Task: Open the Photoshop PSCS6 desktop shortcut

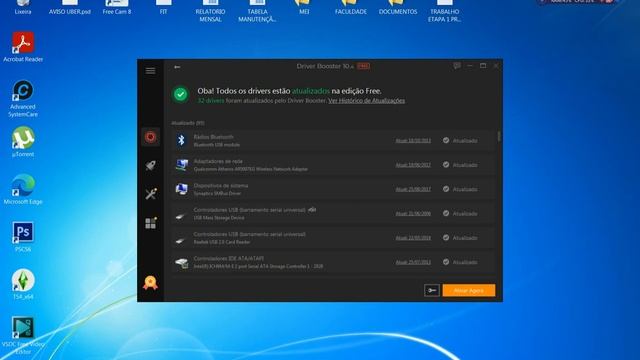Action: (x=23, y=237)
